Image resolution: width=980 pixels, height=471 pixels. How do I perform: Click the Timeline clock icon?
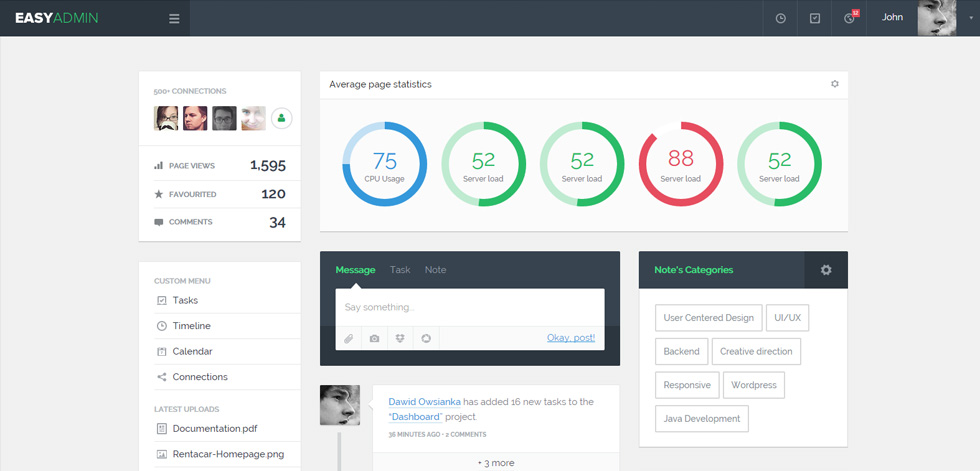[162, 326]
